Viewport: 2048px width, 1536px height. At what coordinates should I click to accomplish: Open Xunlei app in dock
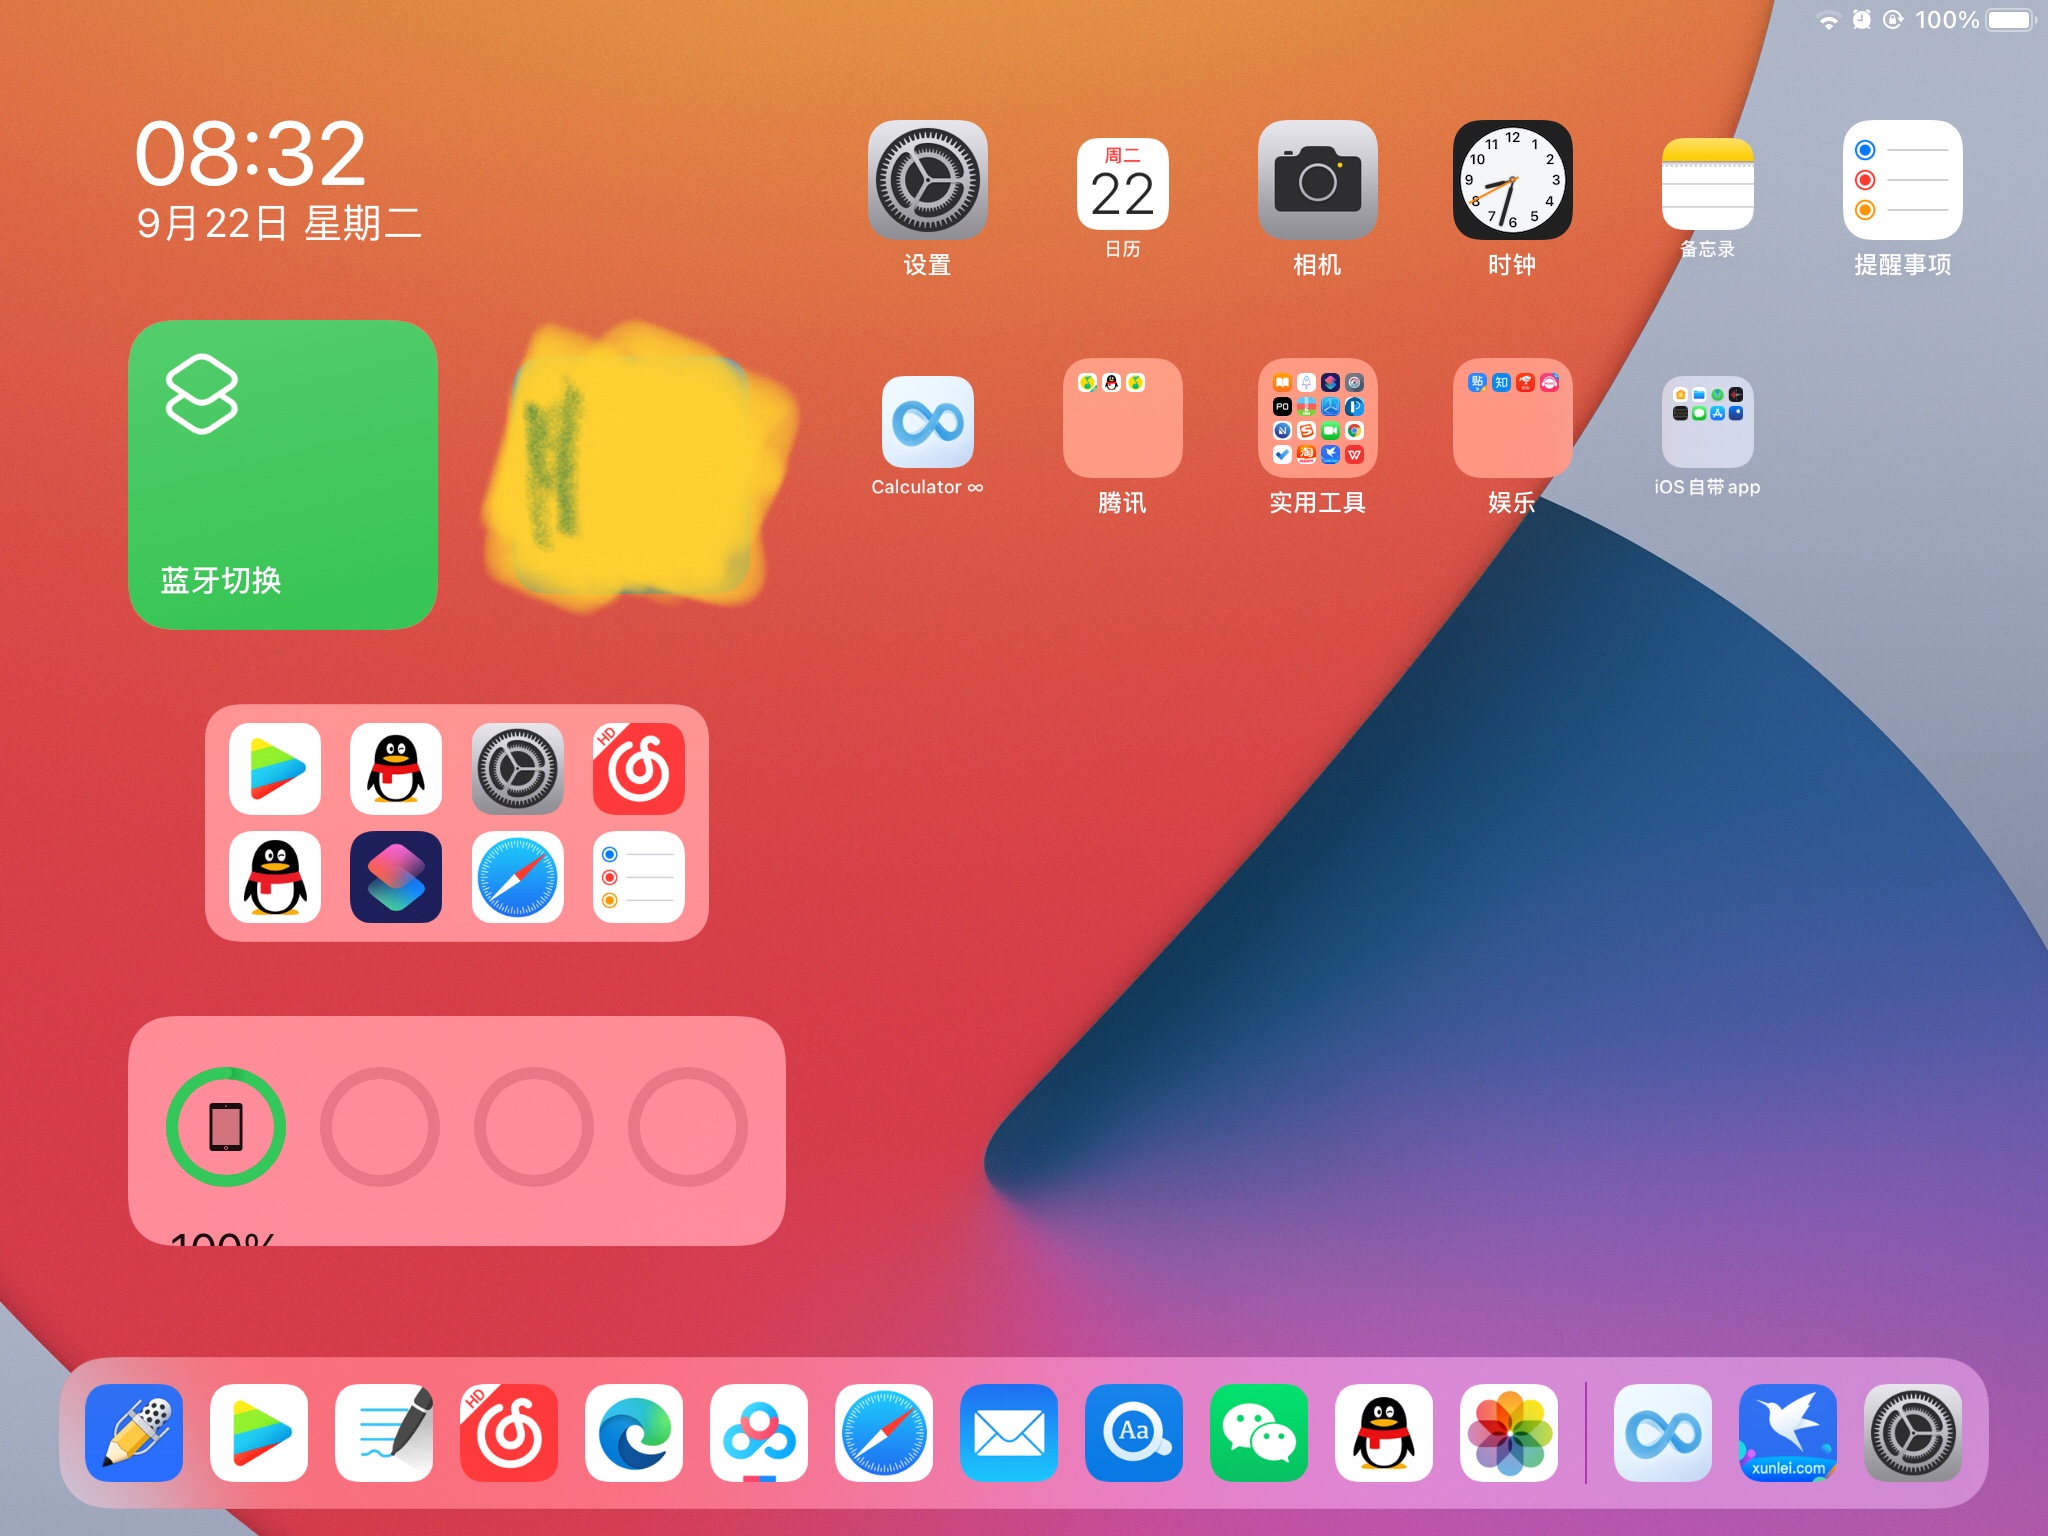click(x=1787, y=1433)
